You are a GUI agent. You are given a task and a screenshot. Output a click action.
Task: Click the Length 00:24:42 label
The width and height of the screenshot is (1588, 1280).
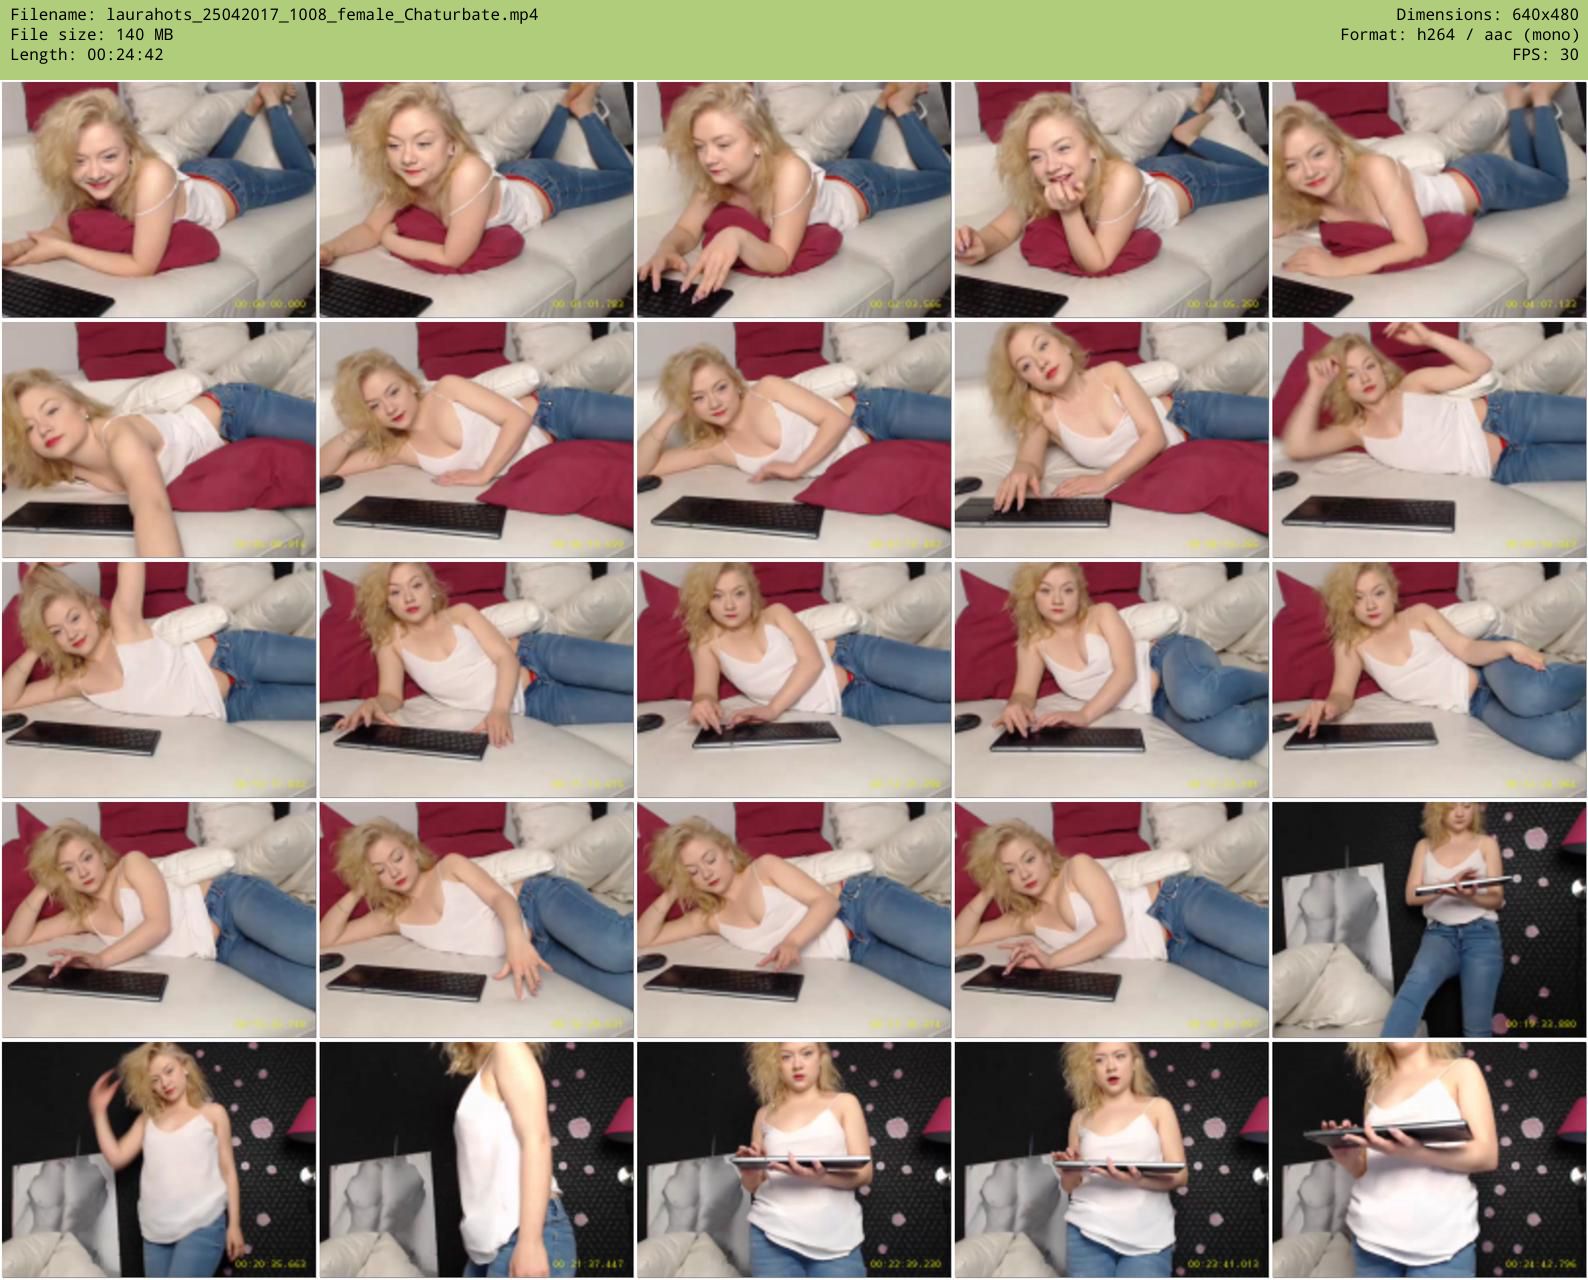pyautogui.click(x=87, y=55)
